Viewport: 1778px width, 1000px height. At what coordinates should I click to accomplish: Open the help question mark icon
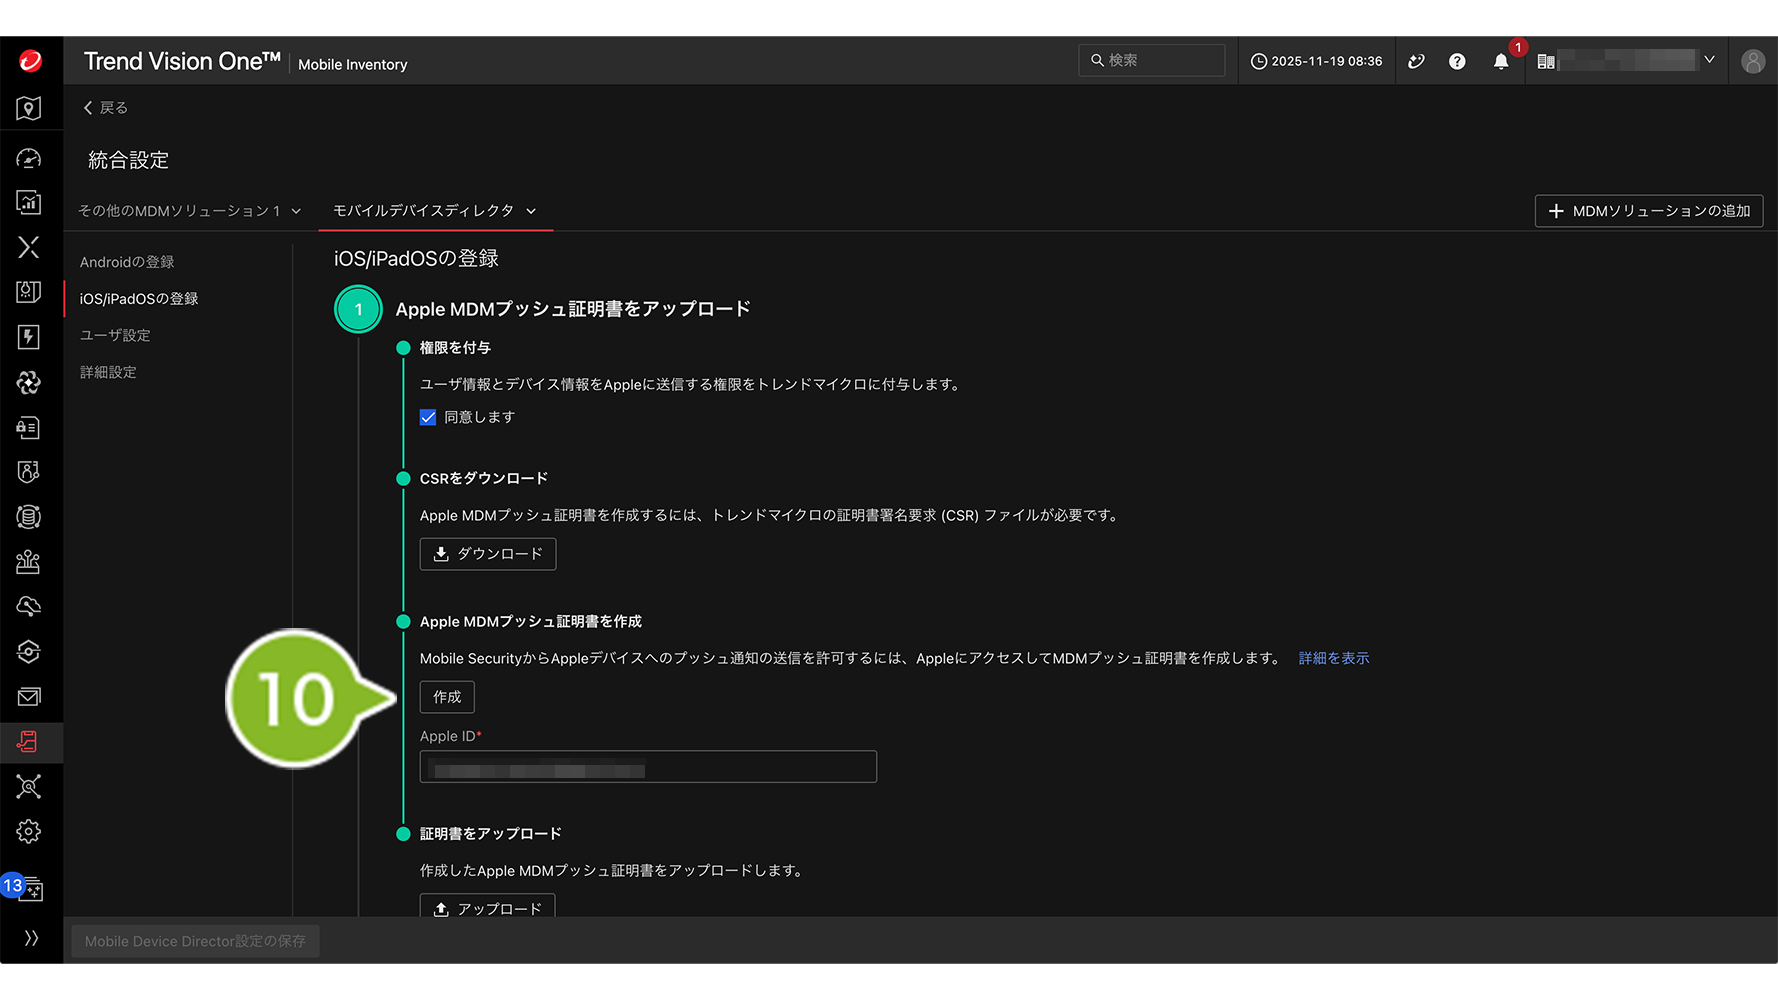pyautogui.click(x=1457, y=62)
